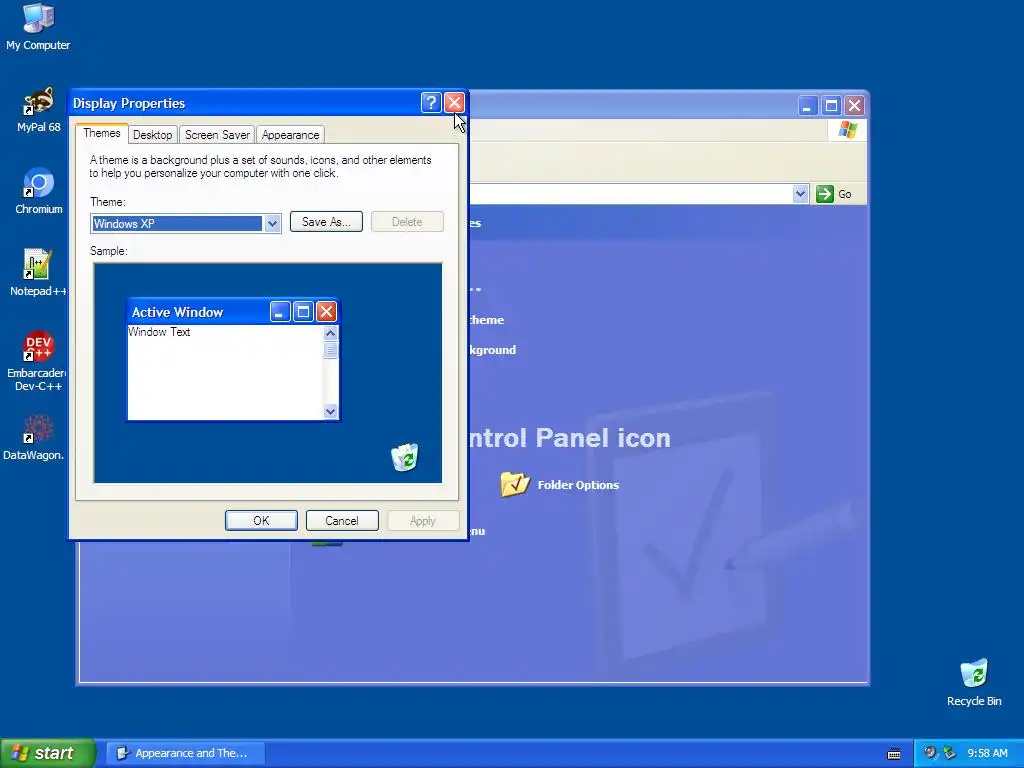Switch to the Themes tab
The width and height of the screenshot is (1024, 768).
[x=101, y=133]
